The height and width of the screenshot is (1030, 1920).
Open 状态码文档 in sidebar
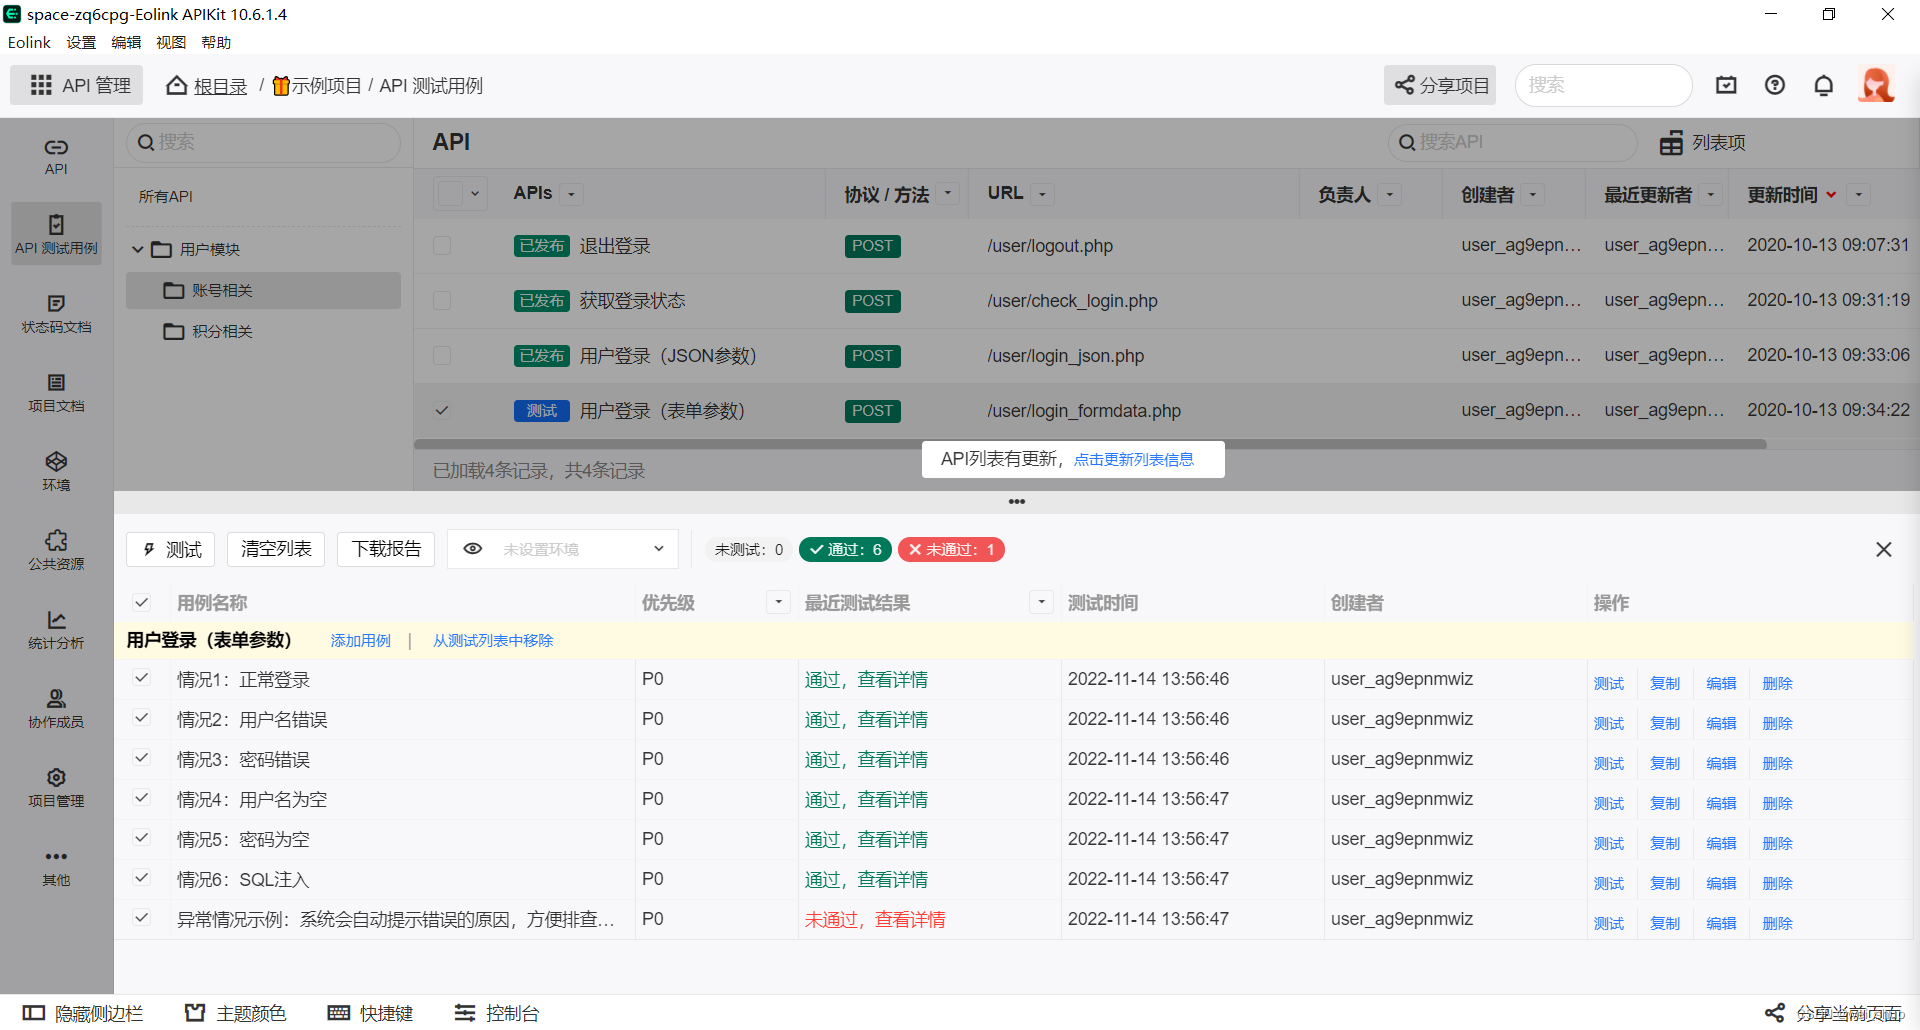coord(56,314)
